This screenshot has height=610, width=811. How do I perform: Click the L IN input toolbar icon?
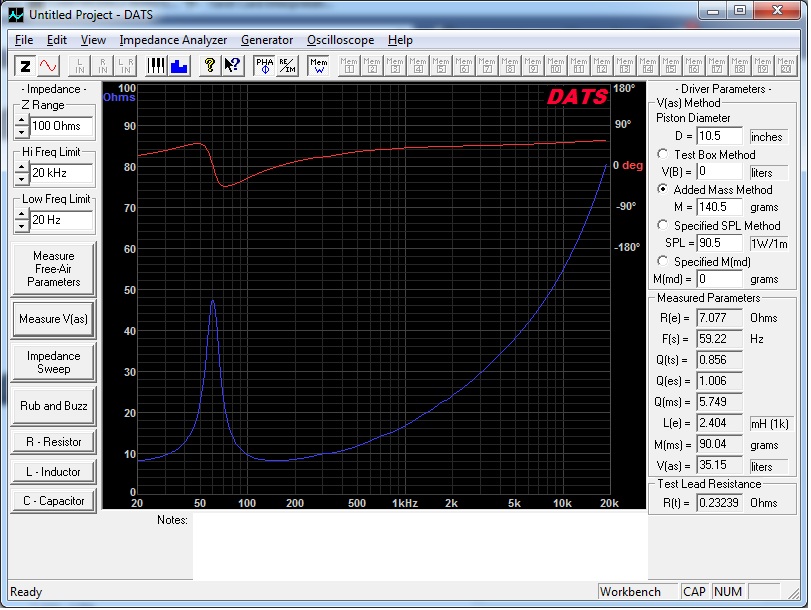(x=80, y=66)
